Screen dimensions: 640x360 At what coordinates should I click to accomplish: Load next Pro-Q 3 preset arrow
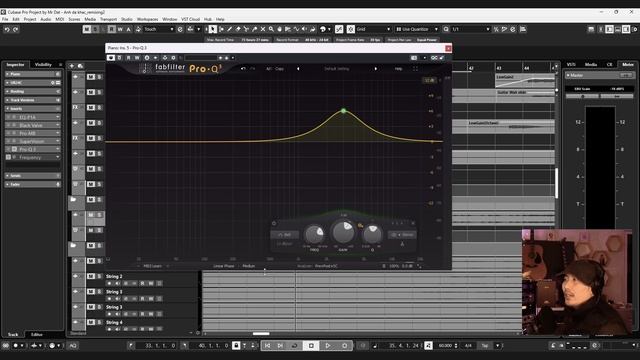[x=376, y=69]
